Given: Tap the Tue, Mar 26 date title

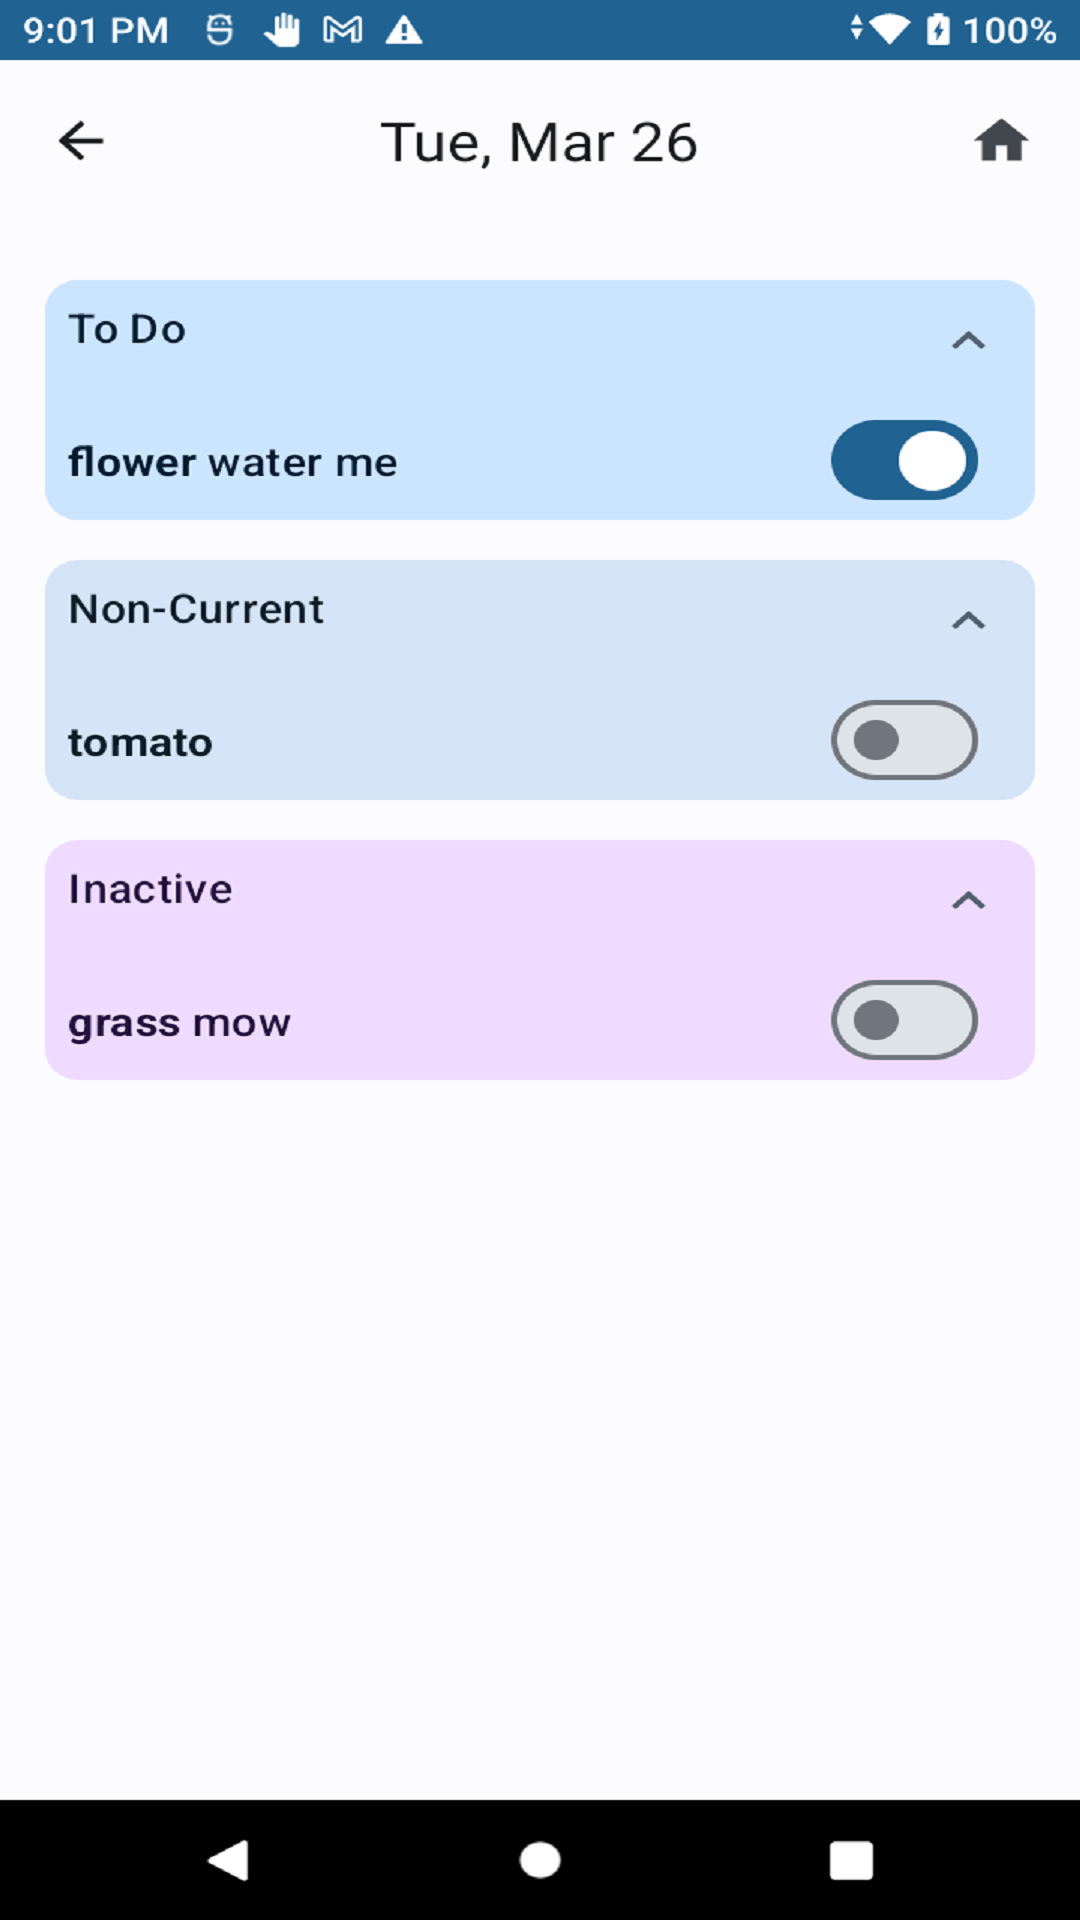Looking at the screenshot, I should (x=539, y=142).
